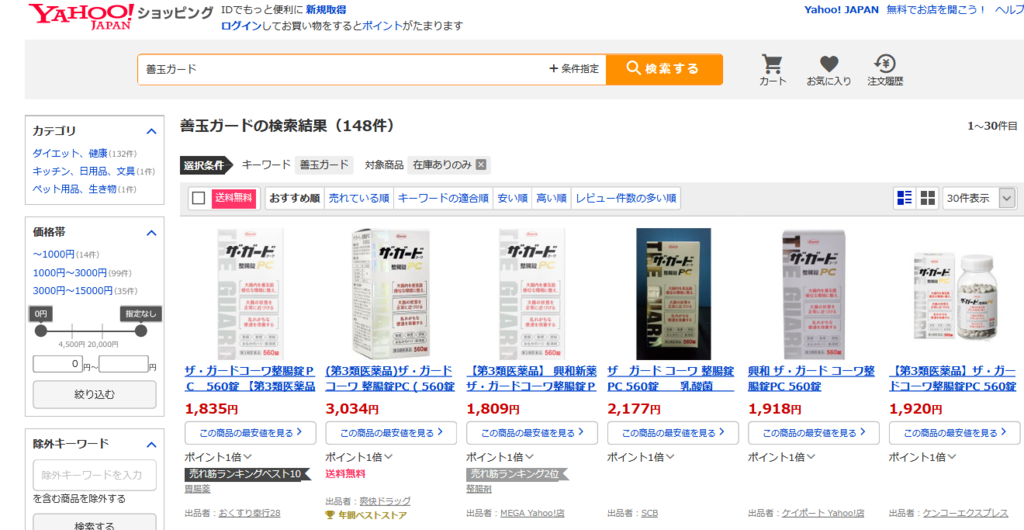Click 無料でお店を開こう！ link
Screen dimensions: 1024x530
point(936,10)
